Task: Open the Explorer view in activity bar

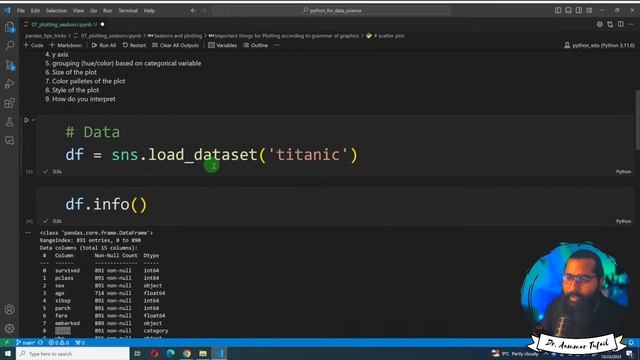Action: [9, 27]
